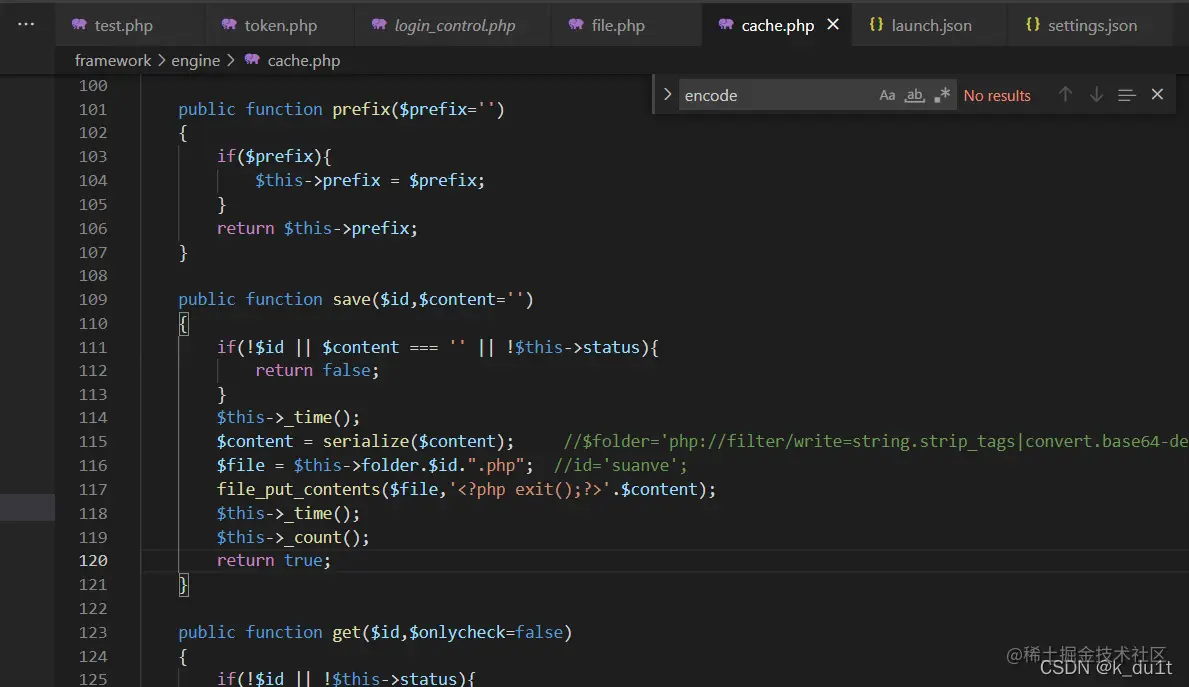This screenshot has height=687, width=1189.
Task: Click 'return false;' on line 112
Action: (x=317, y=370)
